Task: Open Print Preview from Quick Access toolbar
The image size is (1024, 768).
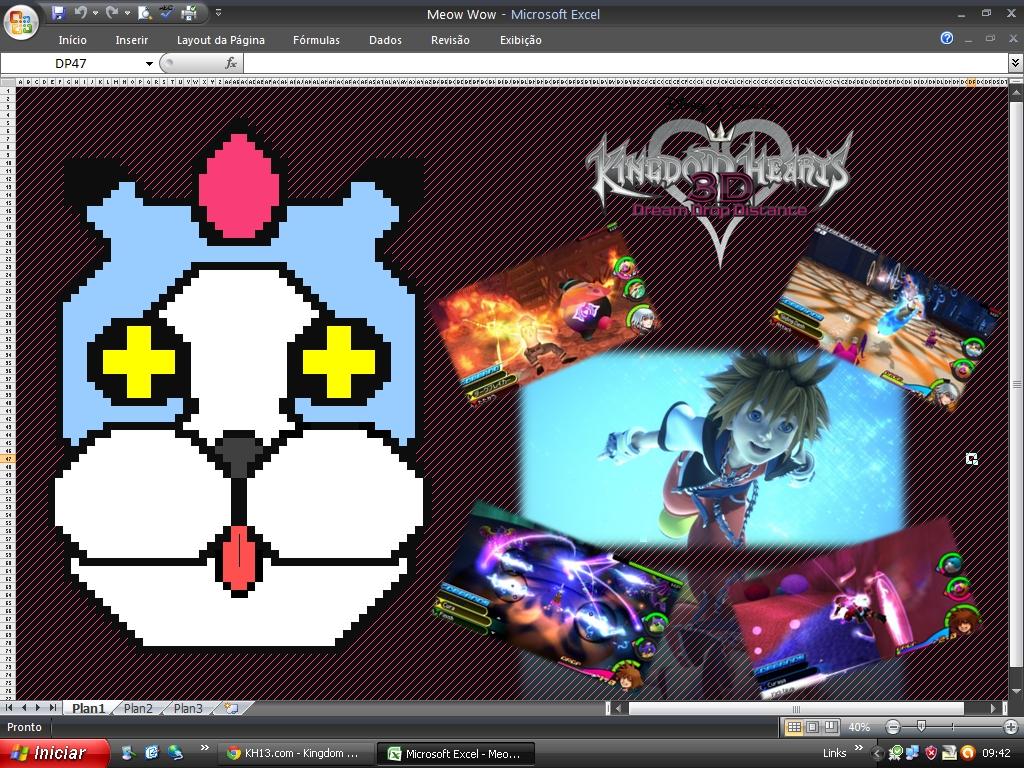Action: [x=145, y=13]
